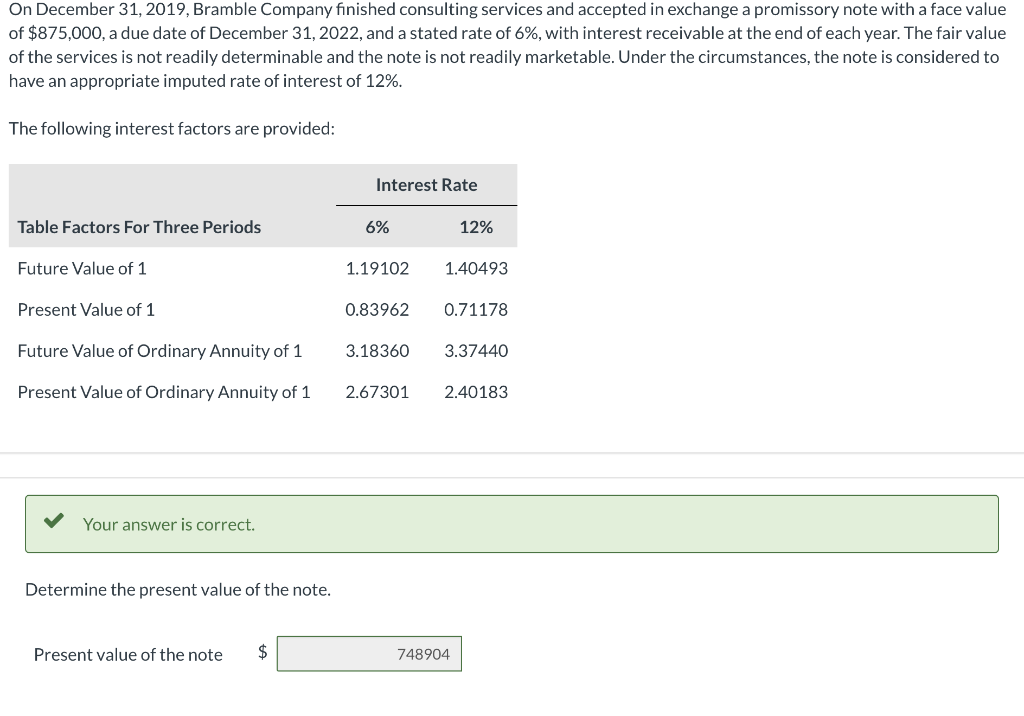Click the factor value 0.83962
Image resolution: width=1024 pixels, height=716 pixels.
(x=377, y=309)
